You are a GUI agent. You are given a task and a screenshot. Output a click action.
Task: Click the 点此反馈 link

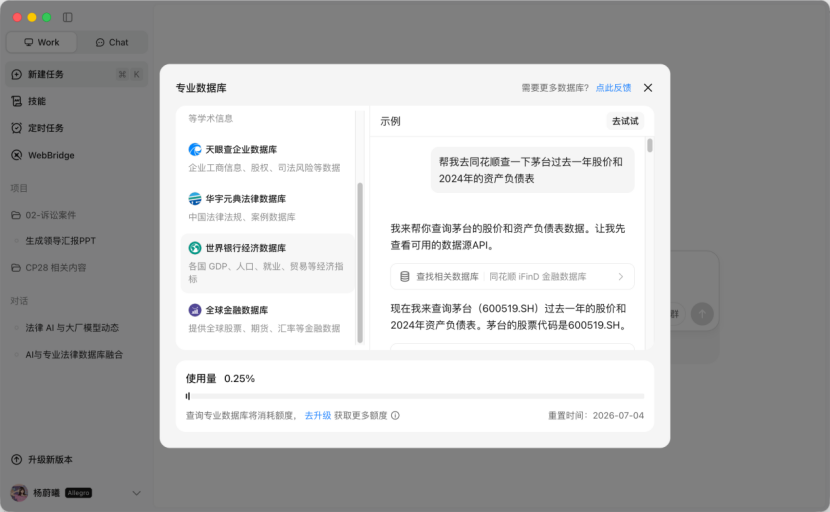[x=613, y=88]
